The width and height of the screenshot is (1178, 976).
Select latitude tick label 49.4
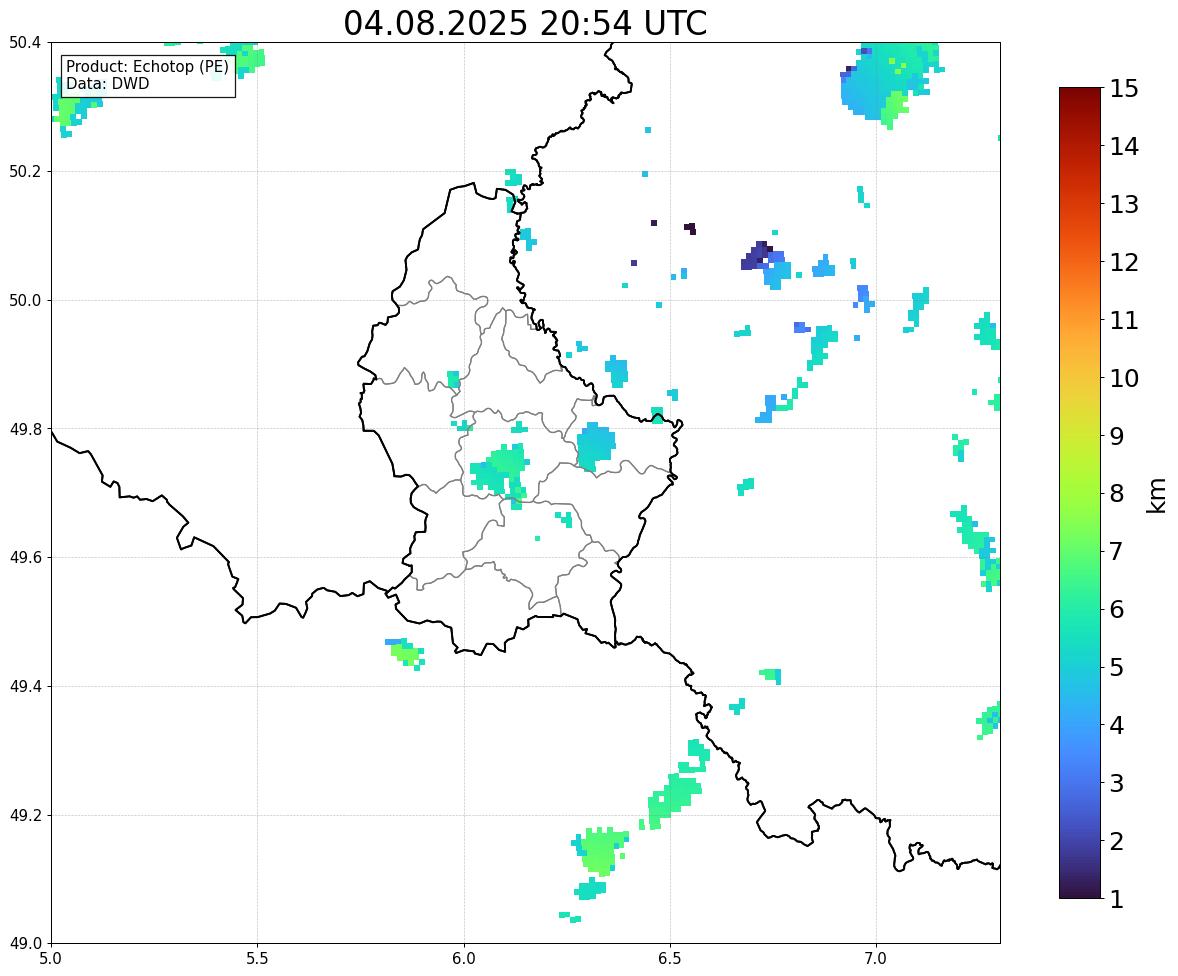pos(25,687)
